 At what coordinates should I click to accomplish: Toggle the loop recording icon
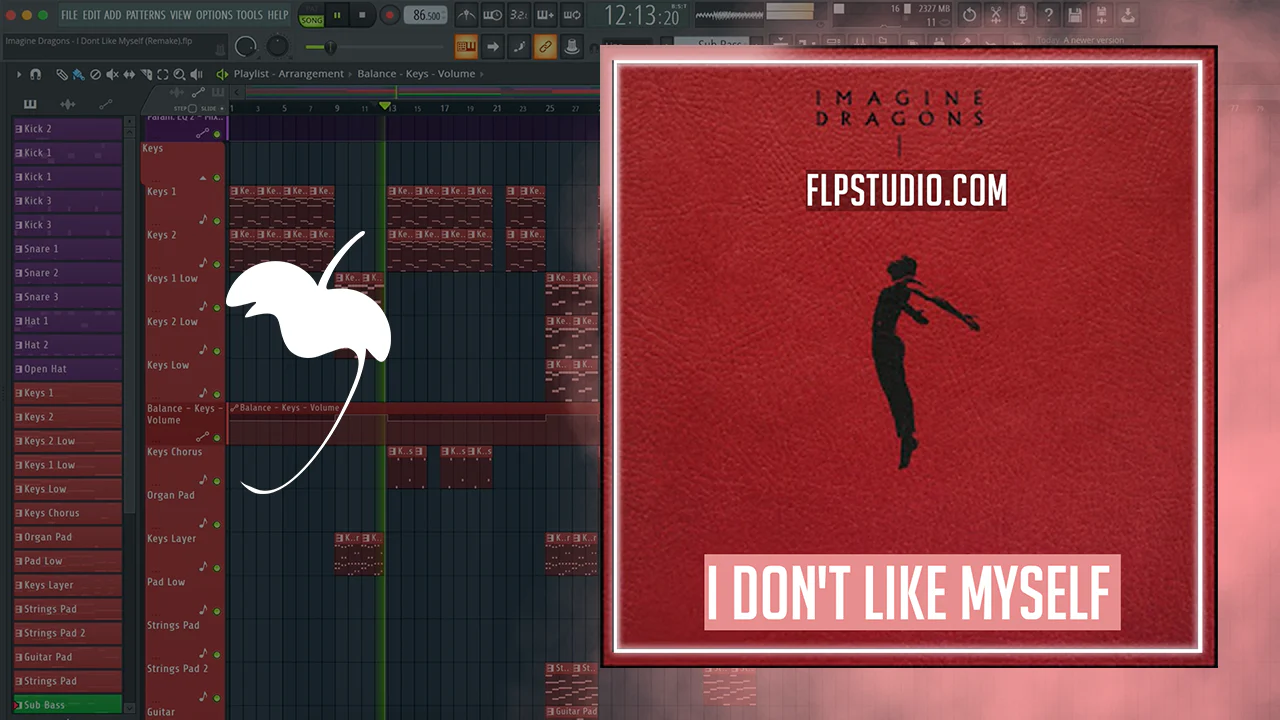pos(571,15)
